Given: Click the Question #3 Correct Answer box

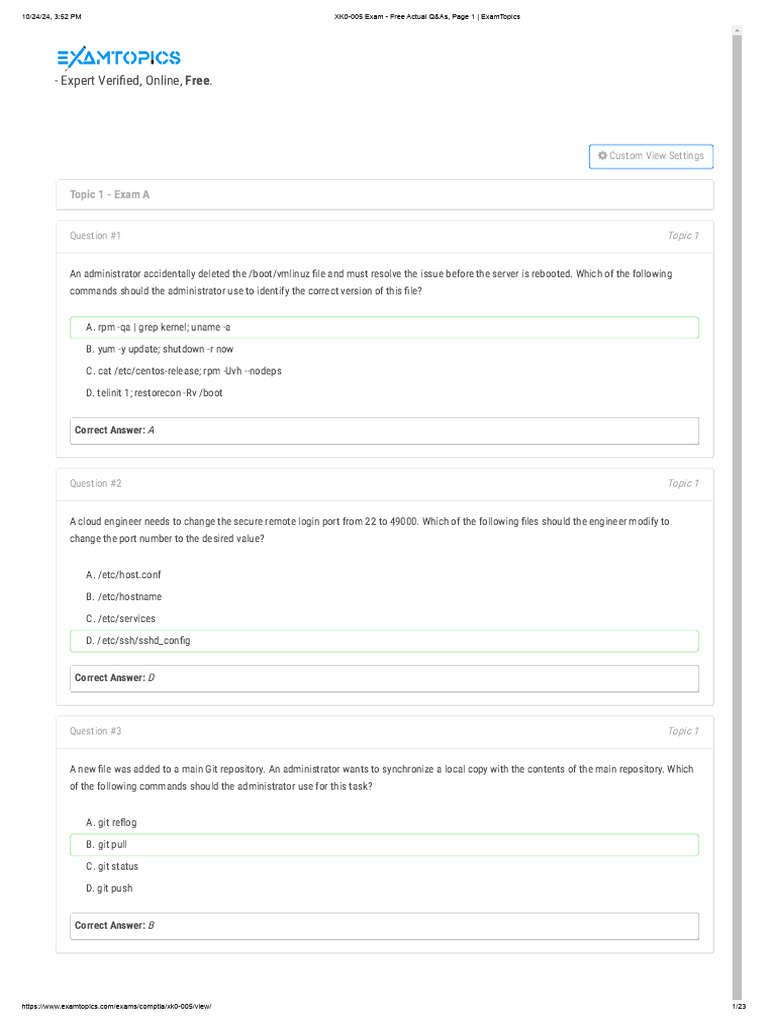Looking at the screenshot, I should (385, 926).
